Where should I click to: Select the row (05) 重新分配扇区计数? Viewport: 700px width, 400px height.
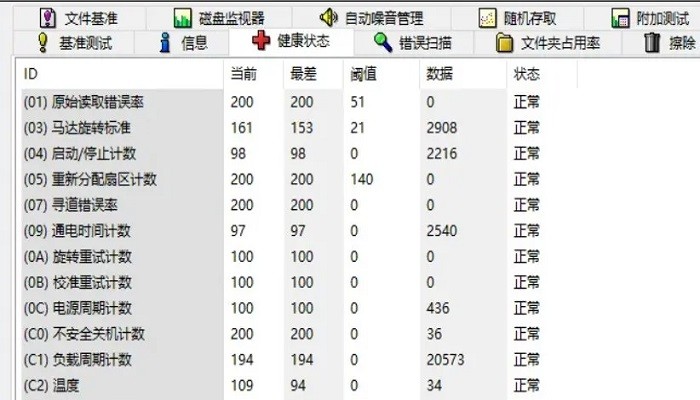(299, 179)
